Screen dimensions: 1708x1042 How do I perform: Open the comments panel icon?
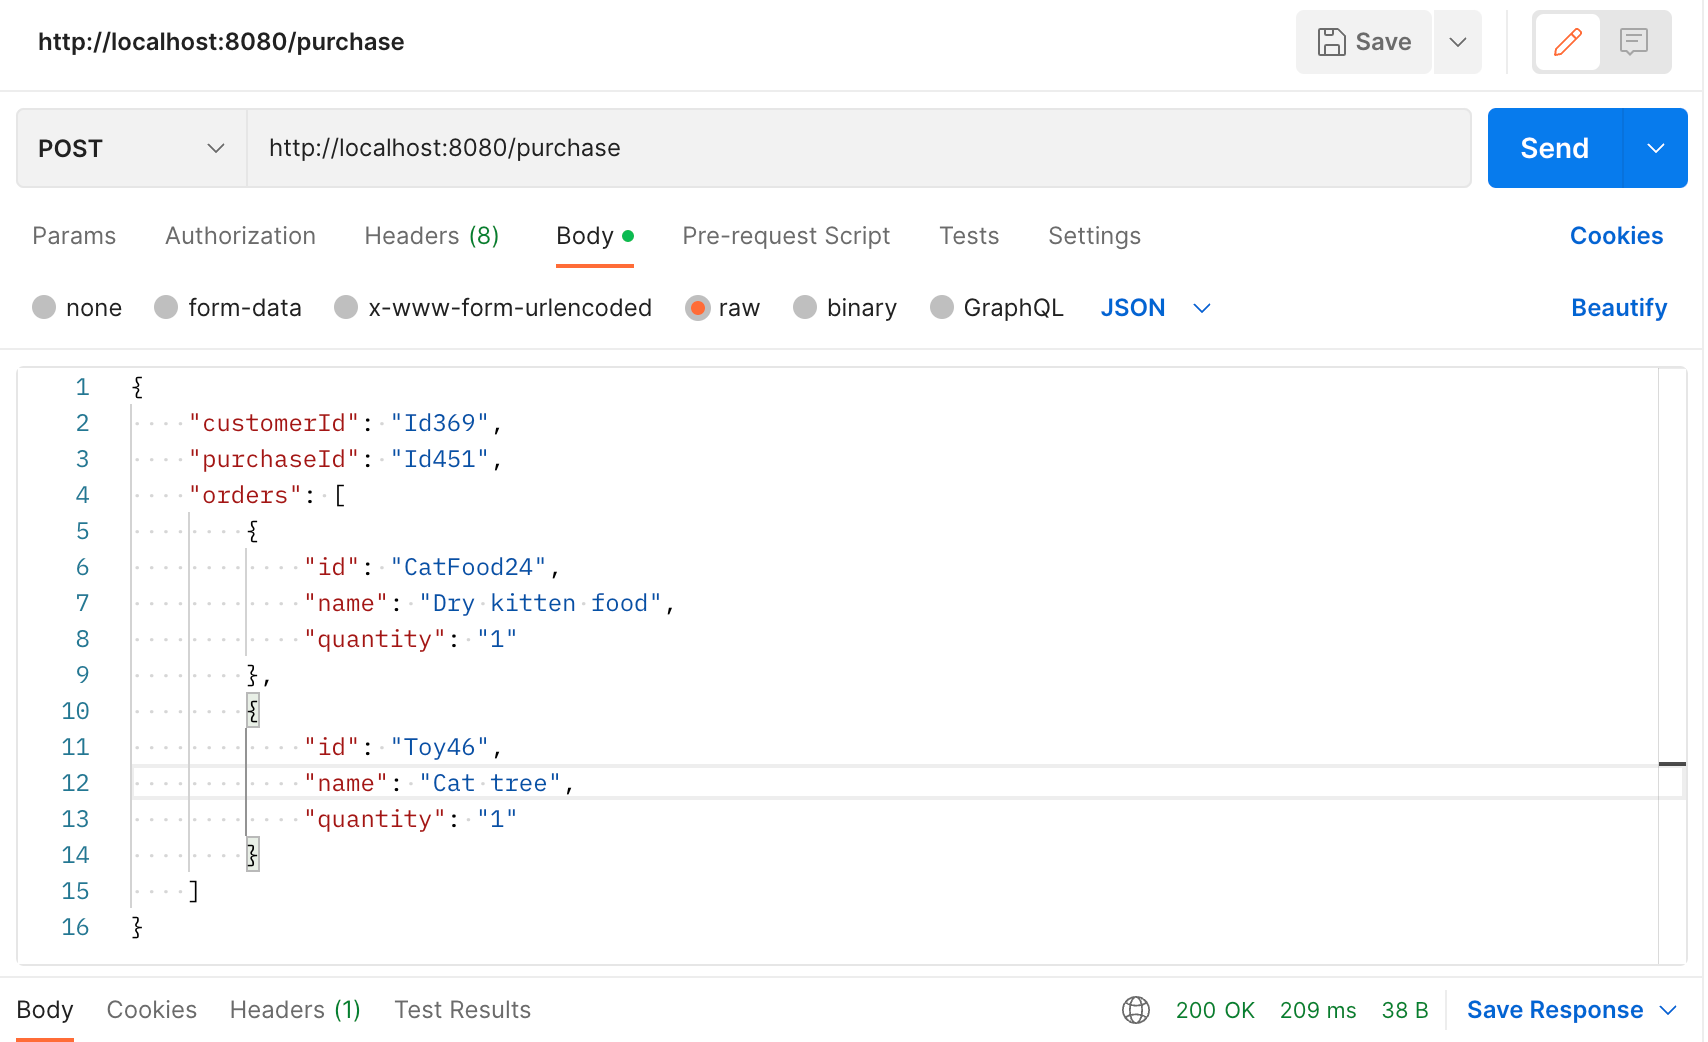coord(1634,42)
